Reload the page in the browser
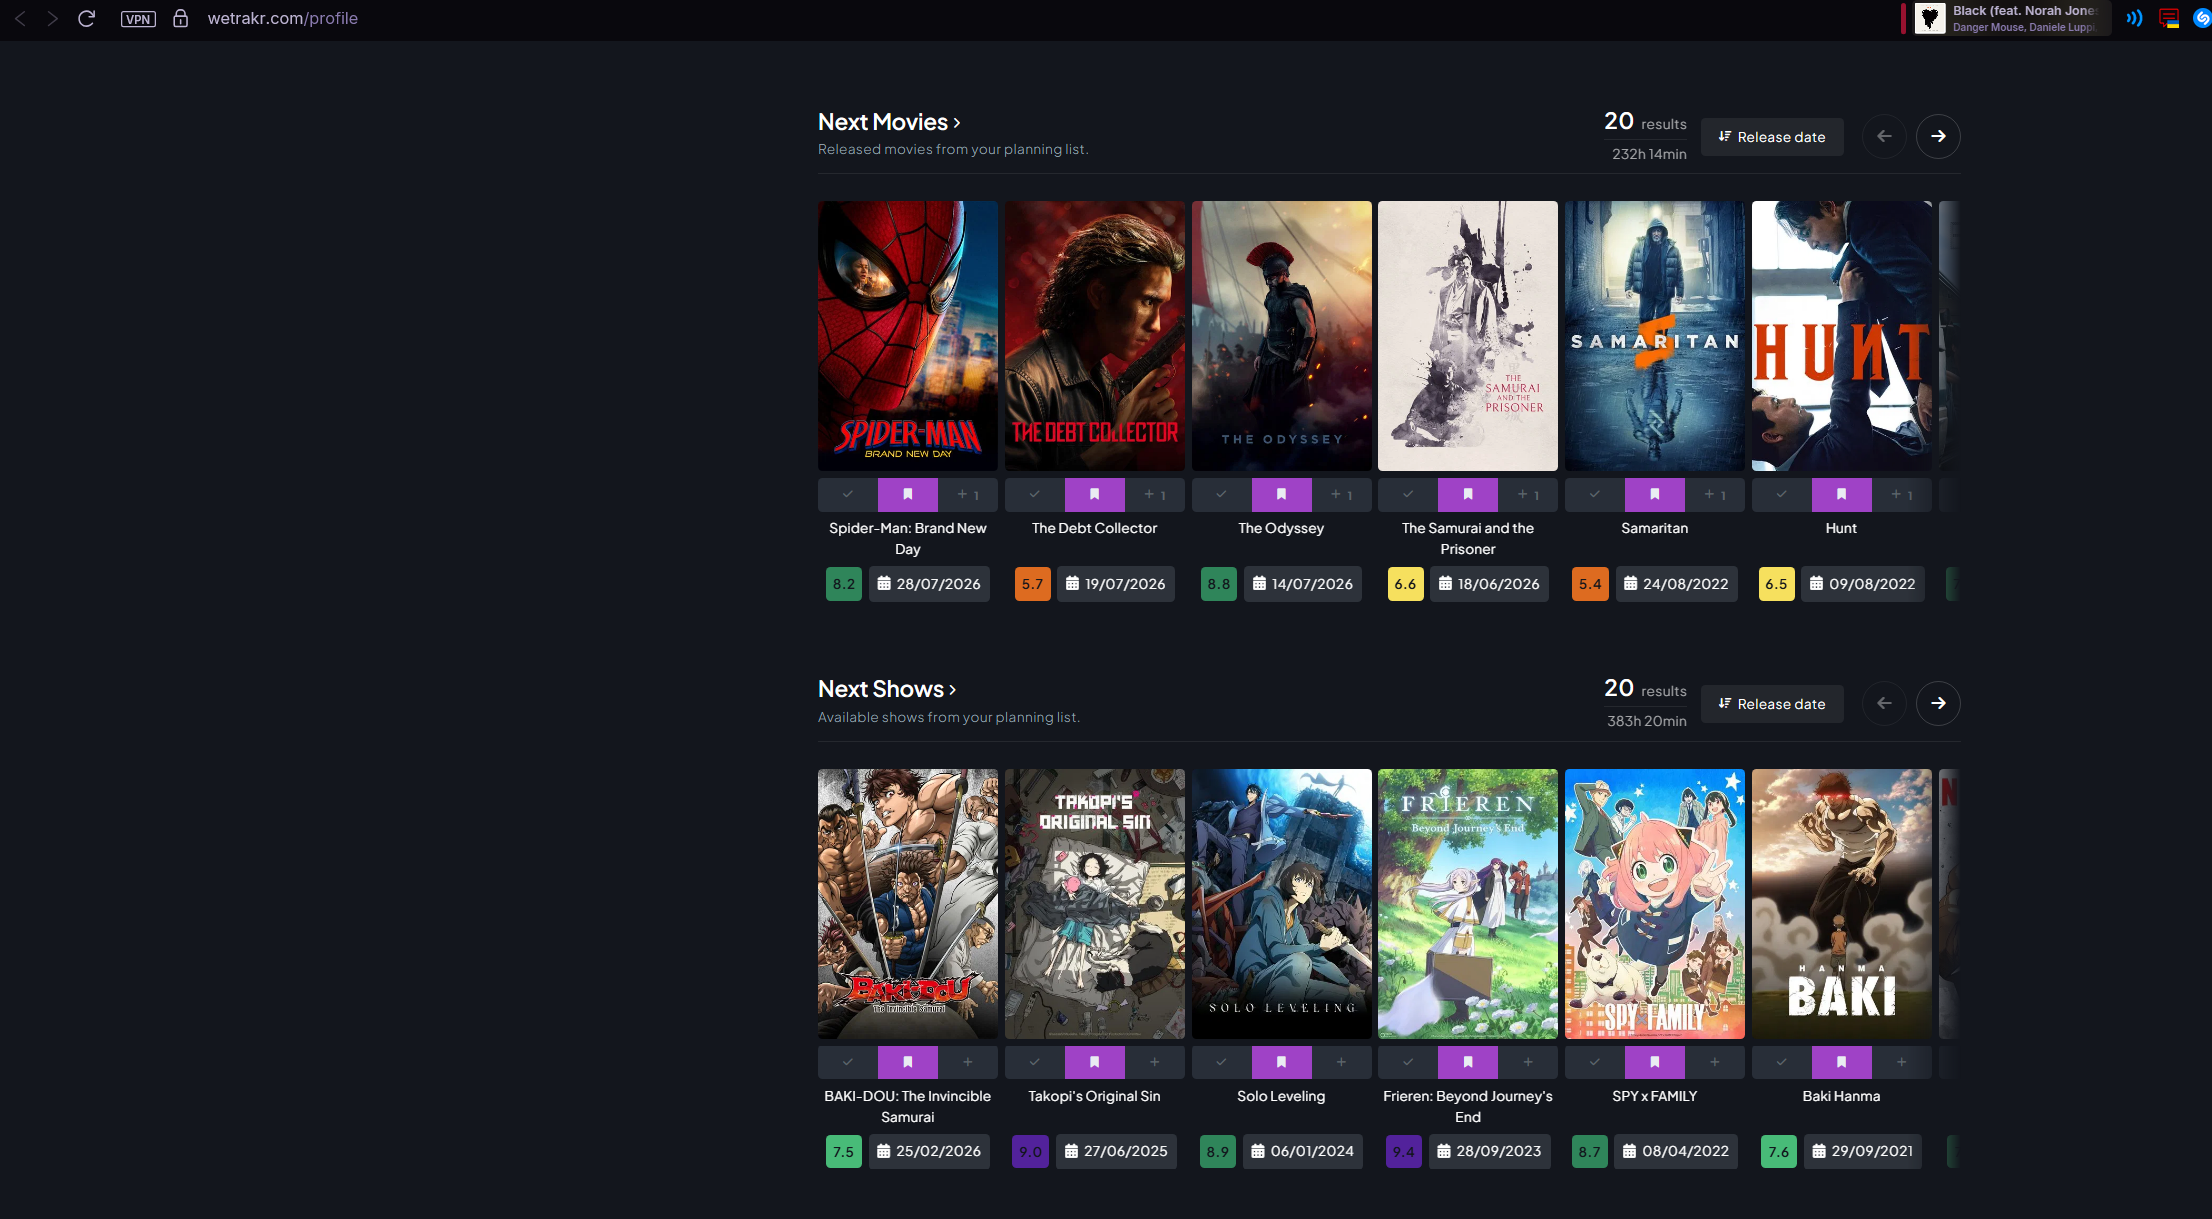The image size is (2212, 1219). pos(86,18)
